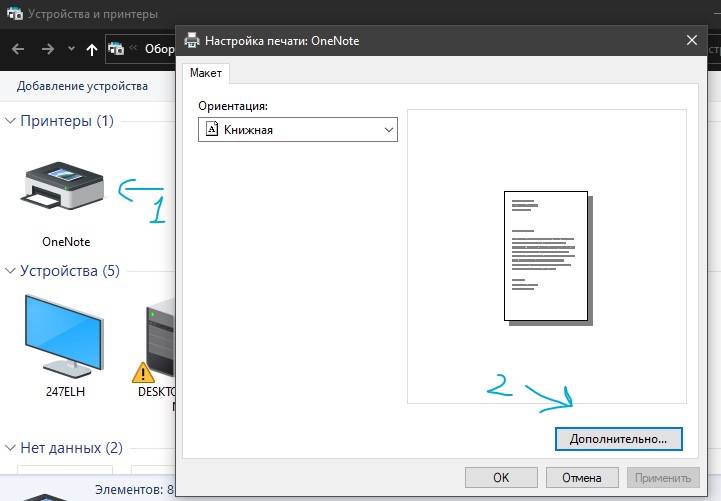The height and width of the screenshot is (501, 721).
Task: Click the 247ELH device label
Action: (x=65, y=392)
